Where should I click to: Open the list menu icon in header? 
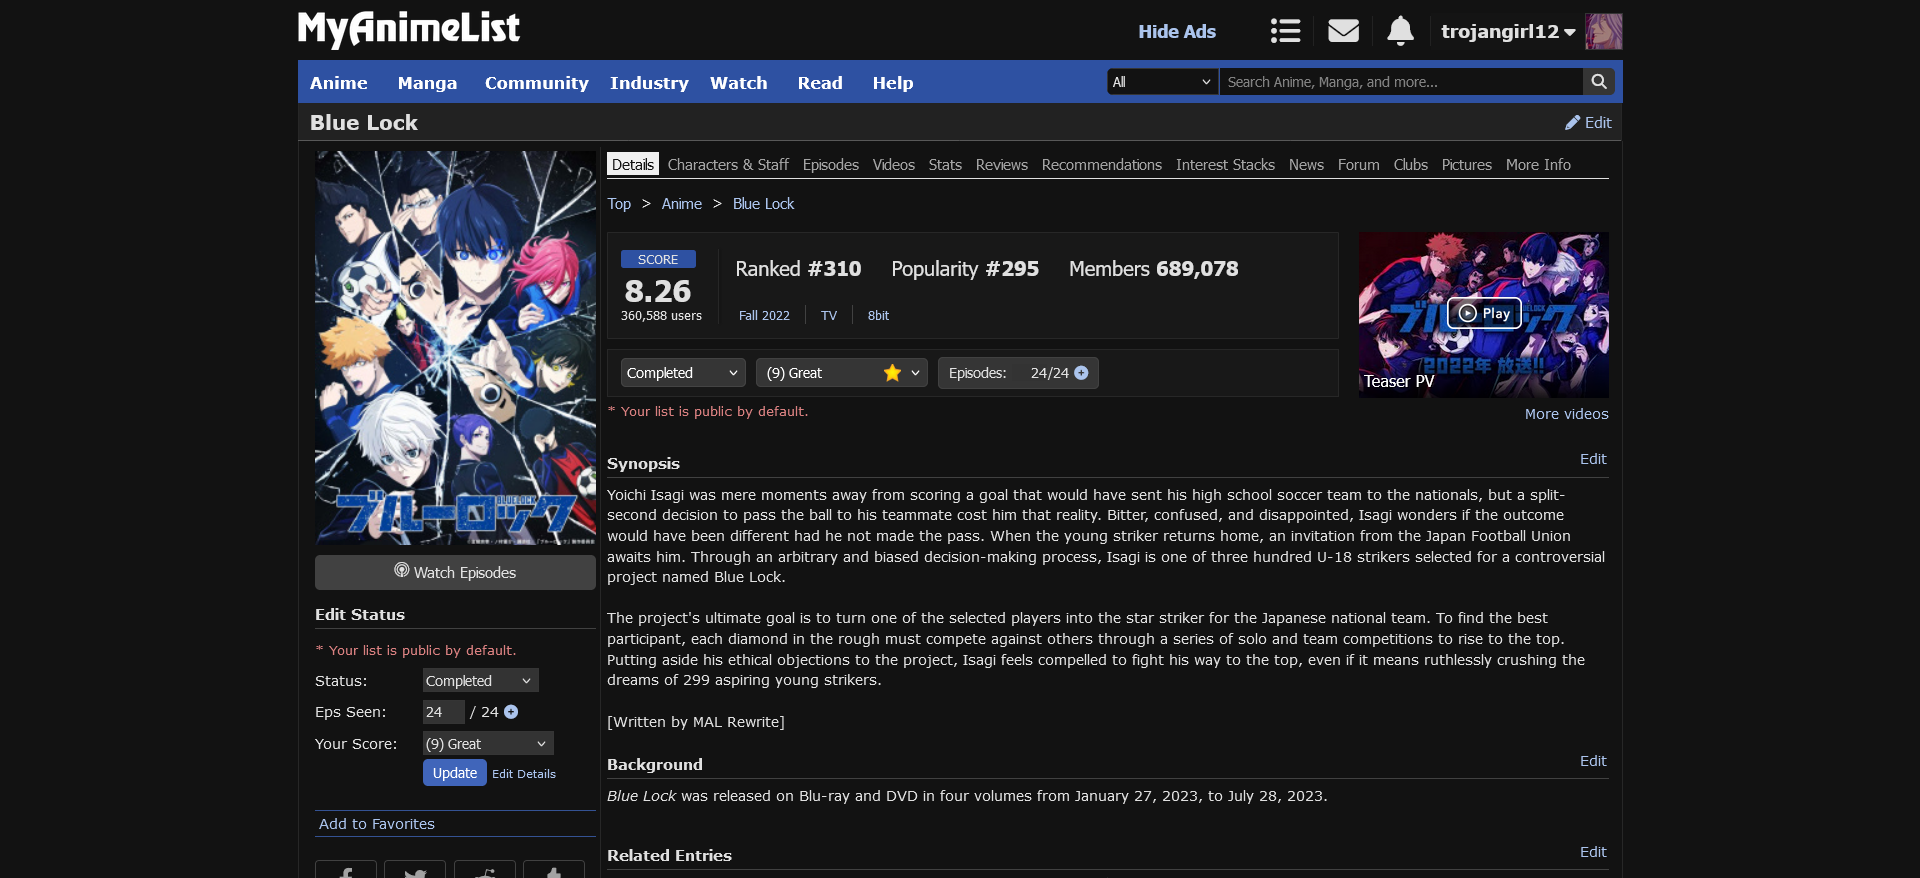click(1285, 31)
